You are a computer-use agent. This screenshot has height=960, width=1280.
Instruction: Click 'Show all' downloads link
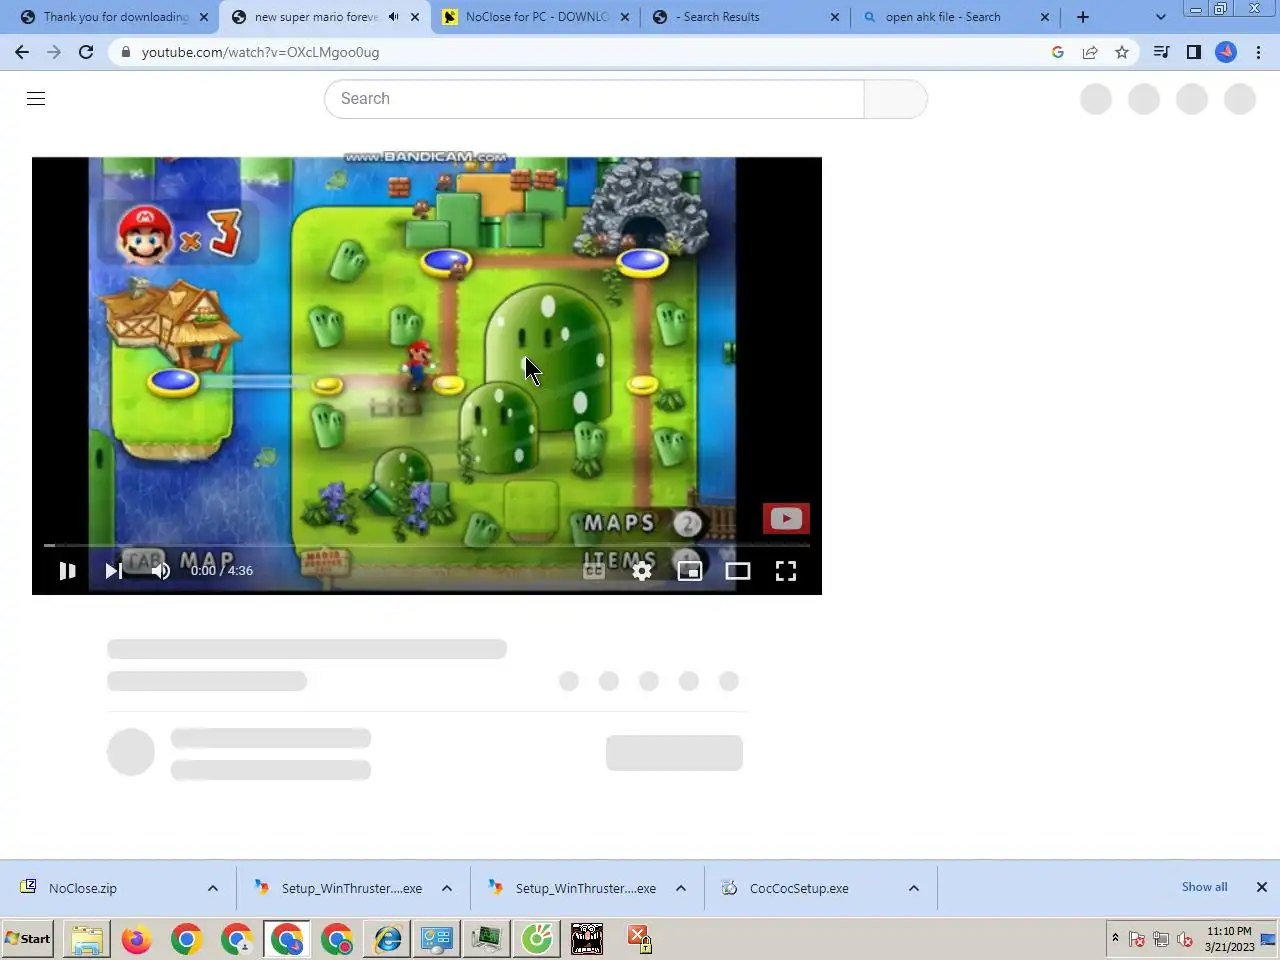1204,887
